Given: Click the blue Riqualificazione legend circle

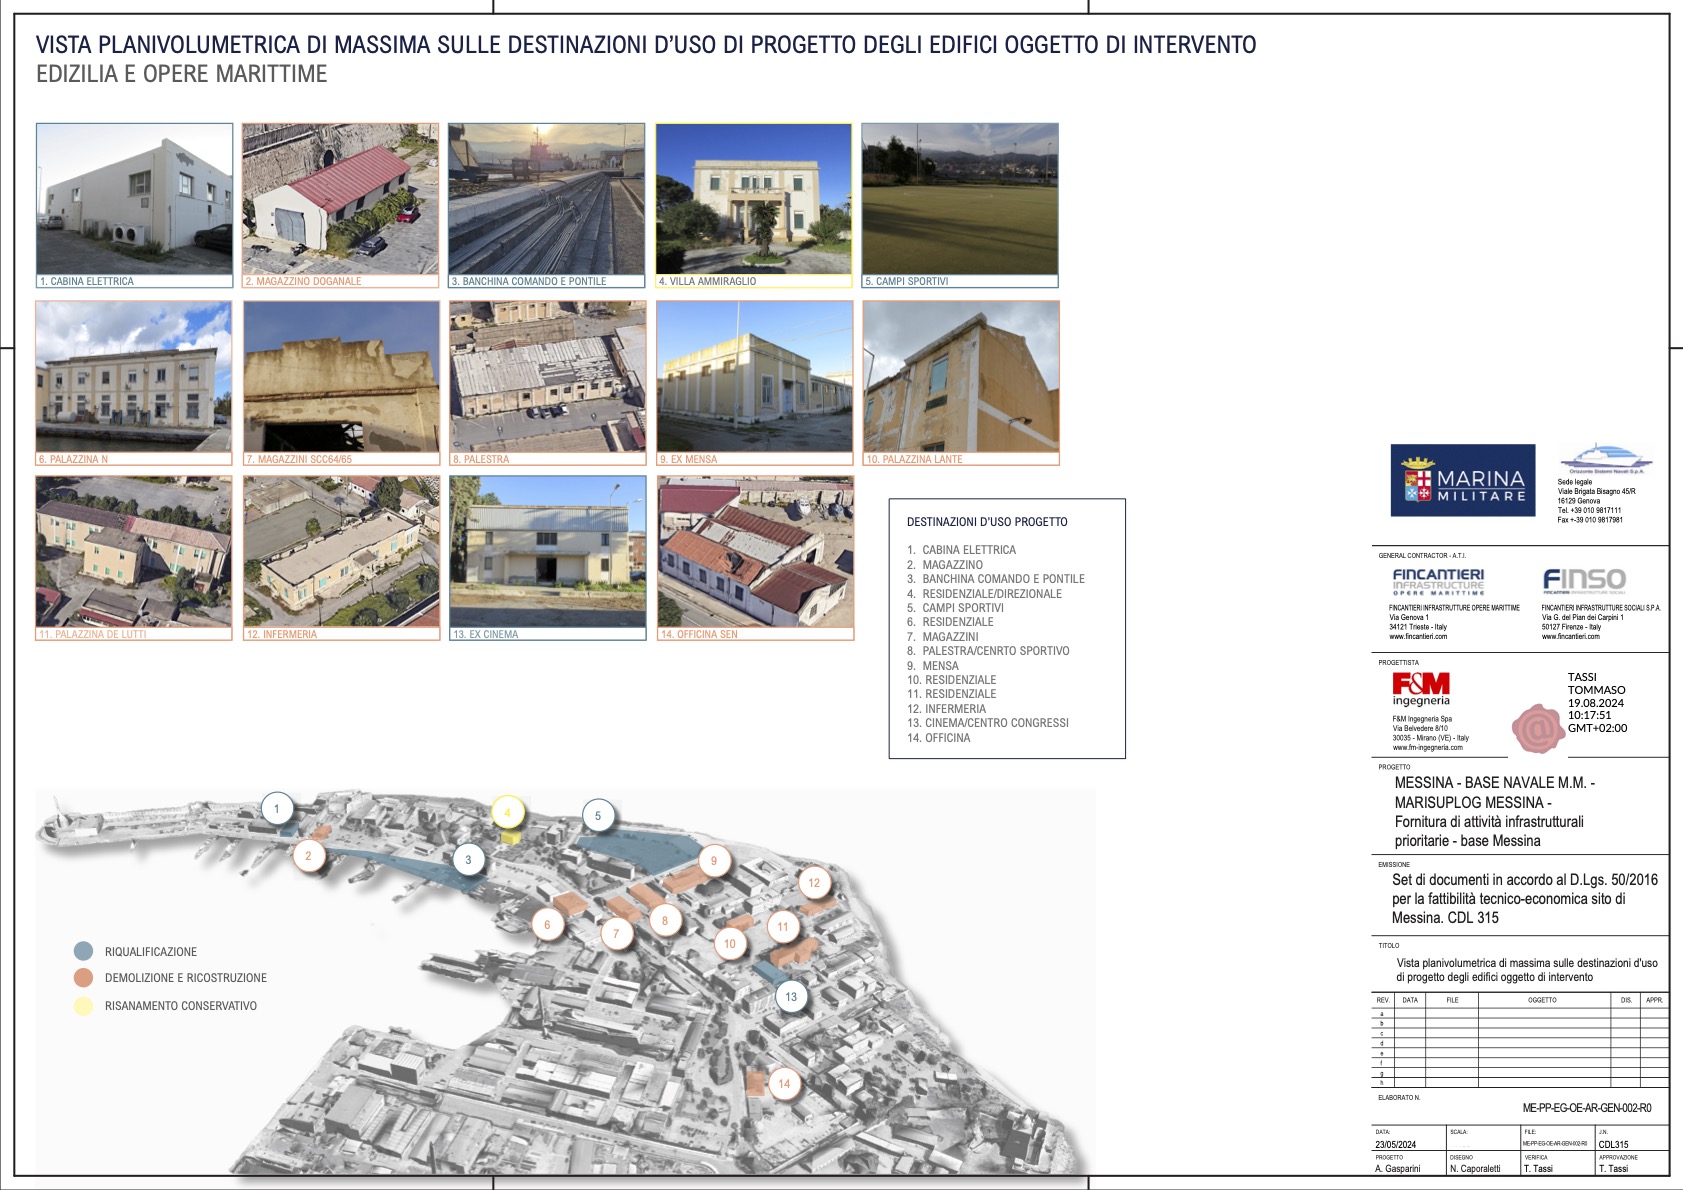Looking at the screenshot, I should click(84, 952).
